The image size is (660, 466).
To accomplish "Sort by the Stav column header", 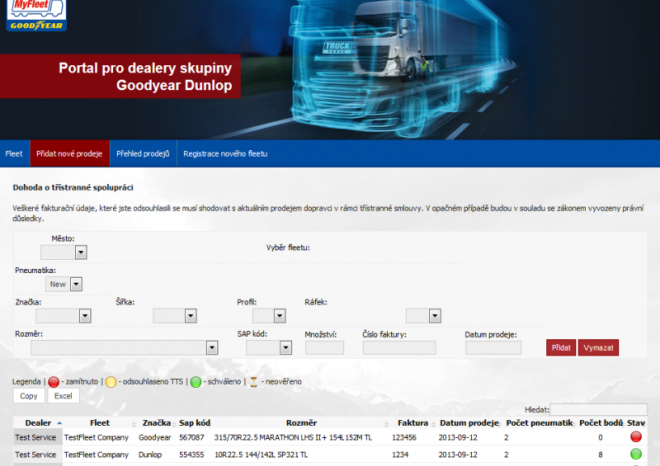I will tap(636, 423).
